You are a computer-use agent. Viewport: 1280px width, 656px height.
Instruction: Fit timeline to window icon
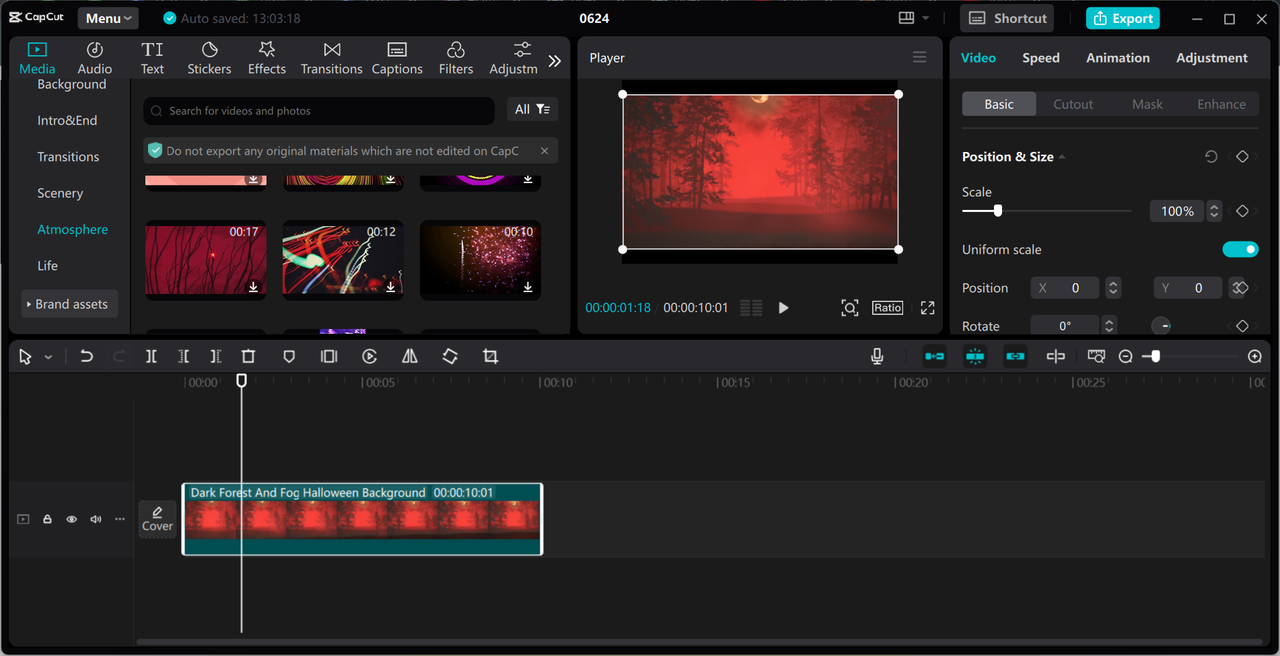1096,356
